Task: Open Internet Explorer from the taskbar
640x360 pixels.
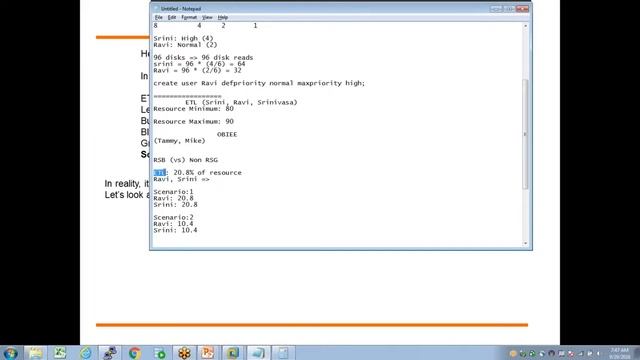Action: pyautogui.click(x=85, y=353)
